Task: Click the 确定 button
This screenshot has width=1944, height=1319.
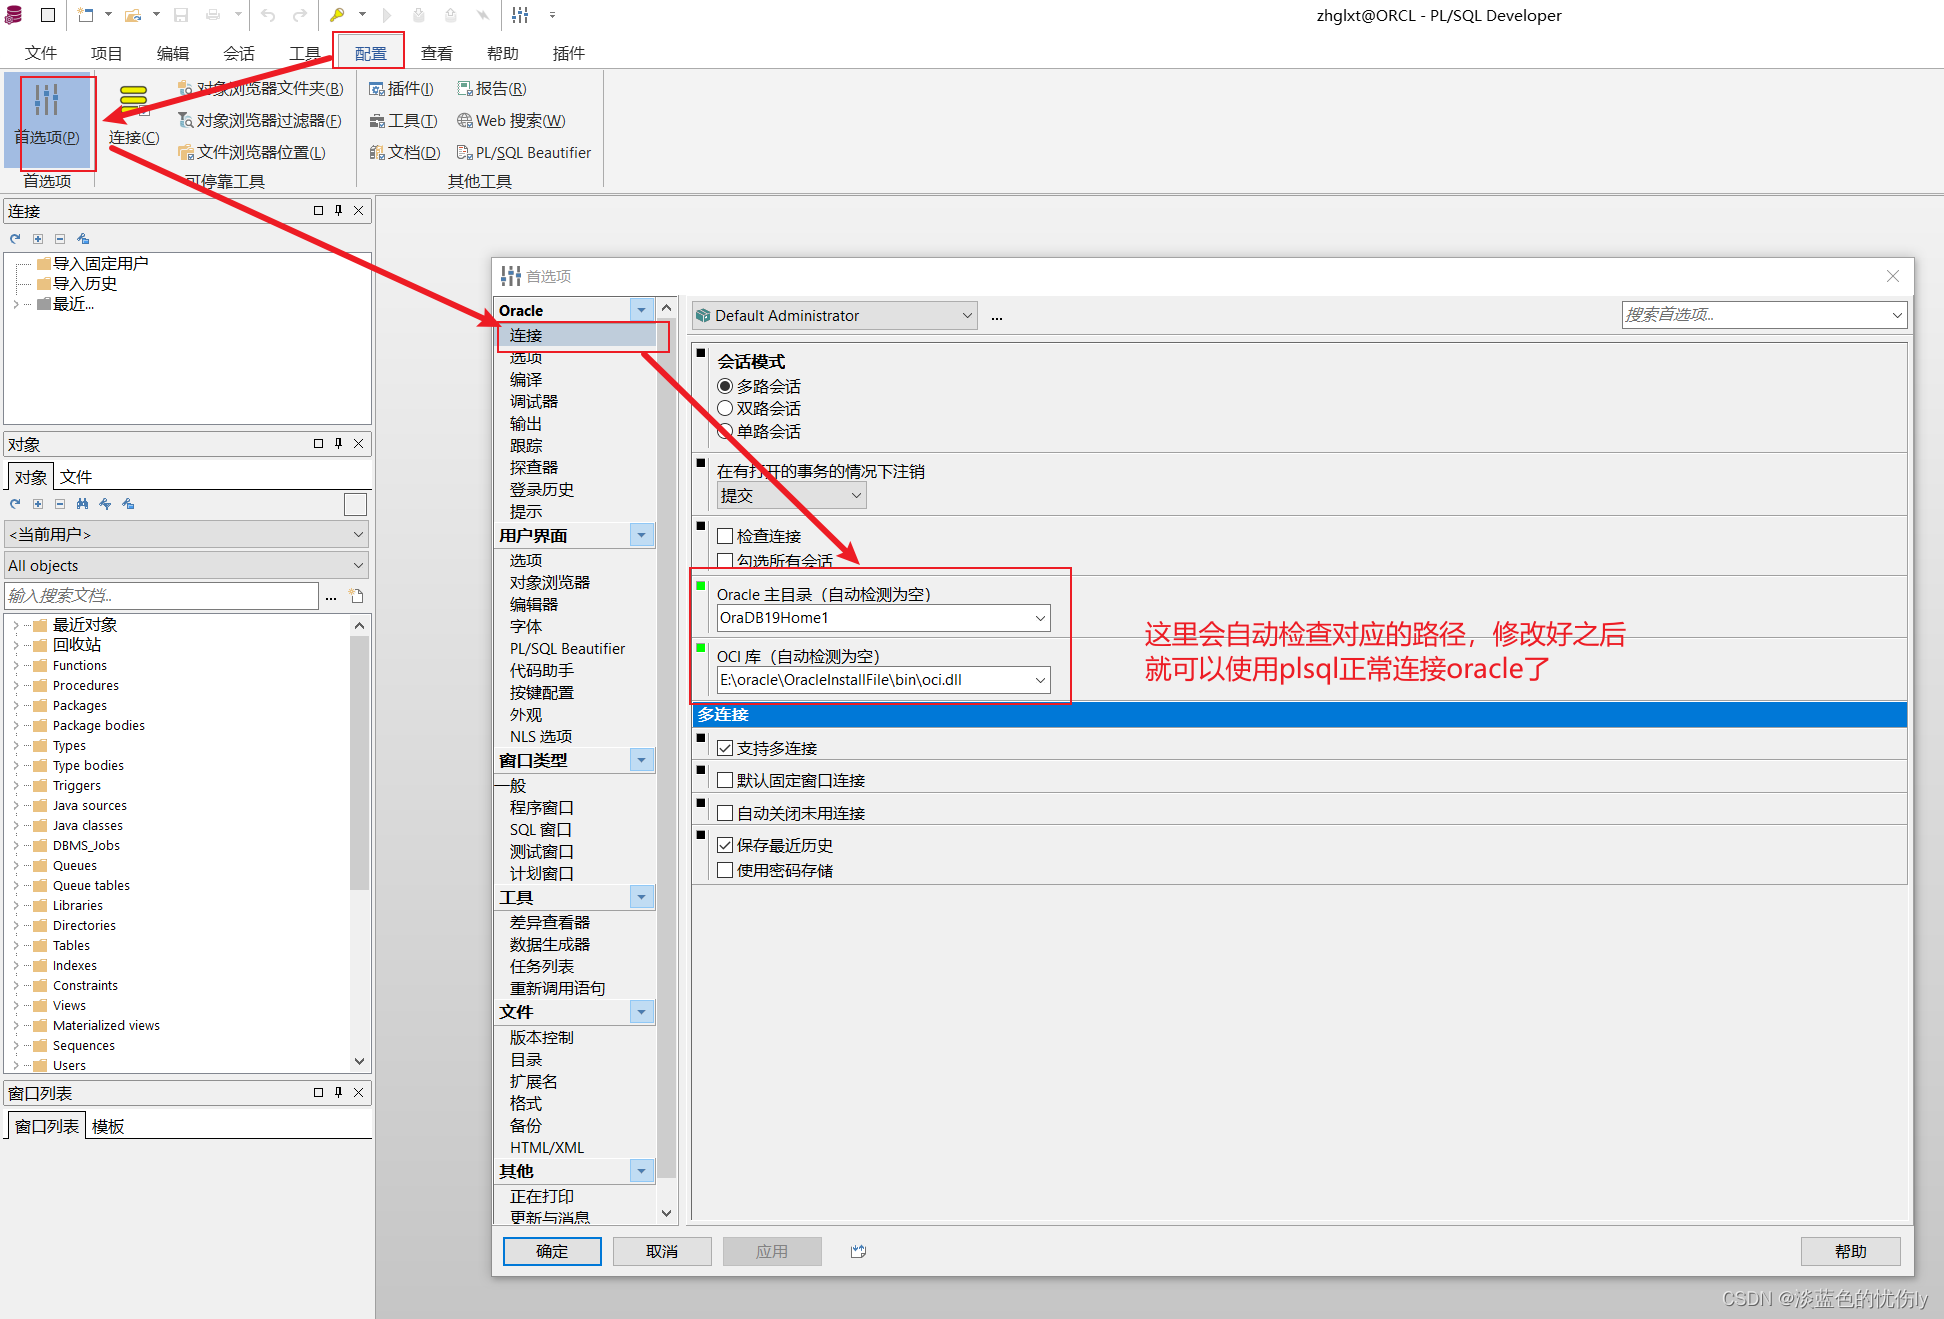Action: (x=552, y=1251)
